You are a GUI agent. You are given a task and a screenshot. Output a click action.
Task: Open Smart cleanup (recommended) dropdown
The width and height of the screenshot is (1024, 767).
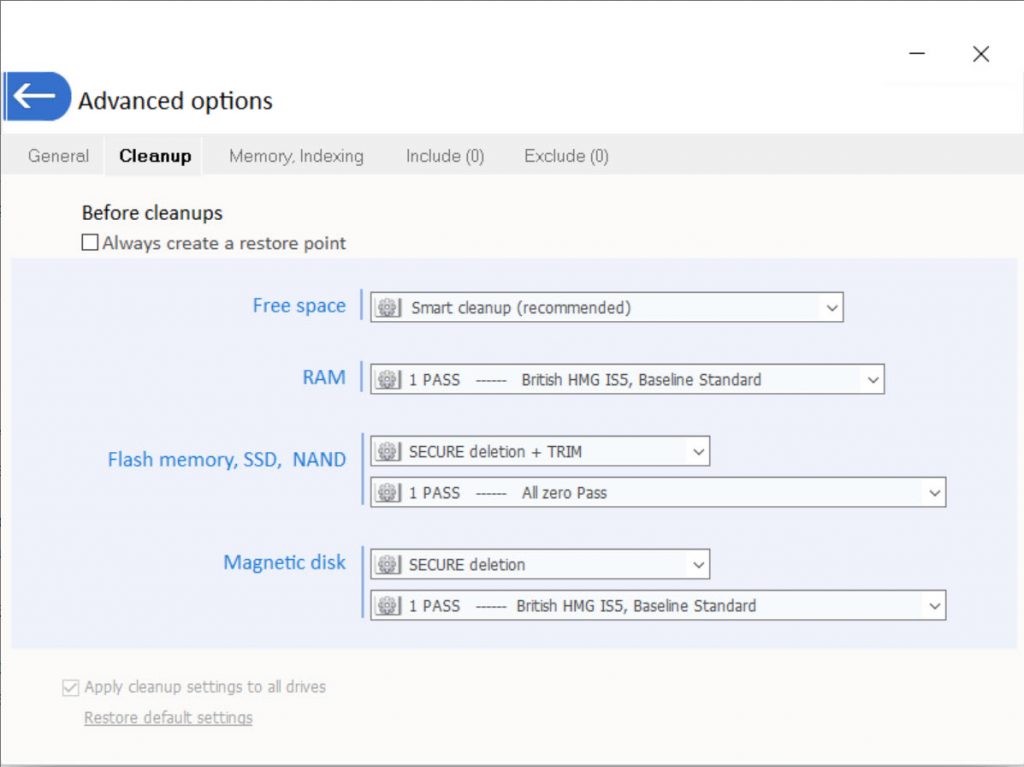pos(607,308)
